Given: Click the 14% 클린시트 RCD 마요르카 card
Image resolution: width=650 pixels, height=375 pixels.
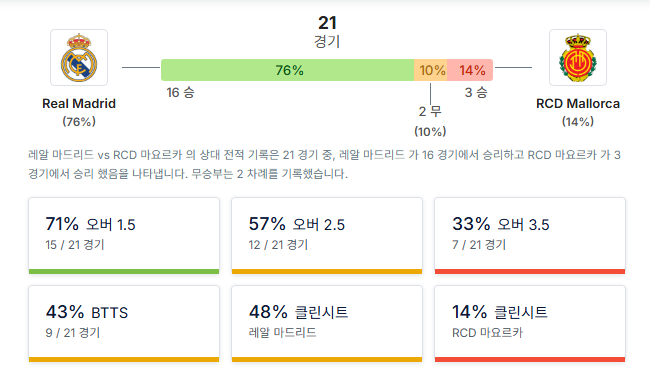Looking at the screenshot, I should click(x=530, y=324).
